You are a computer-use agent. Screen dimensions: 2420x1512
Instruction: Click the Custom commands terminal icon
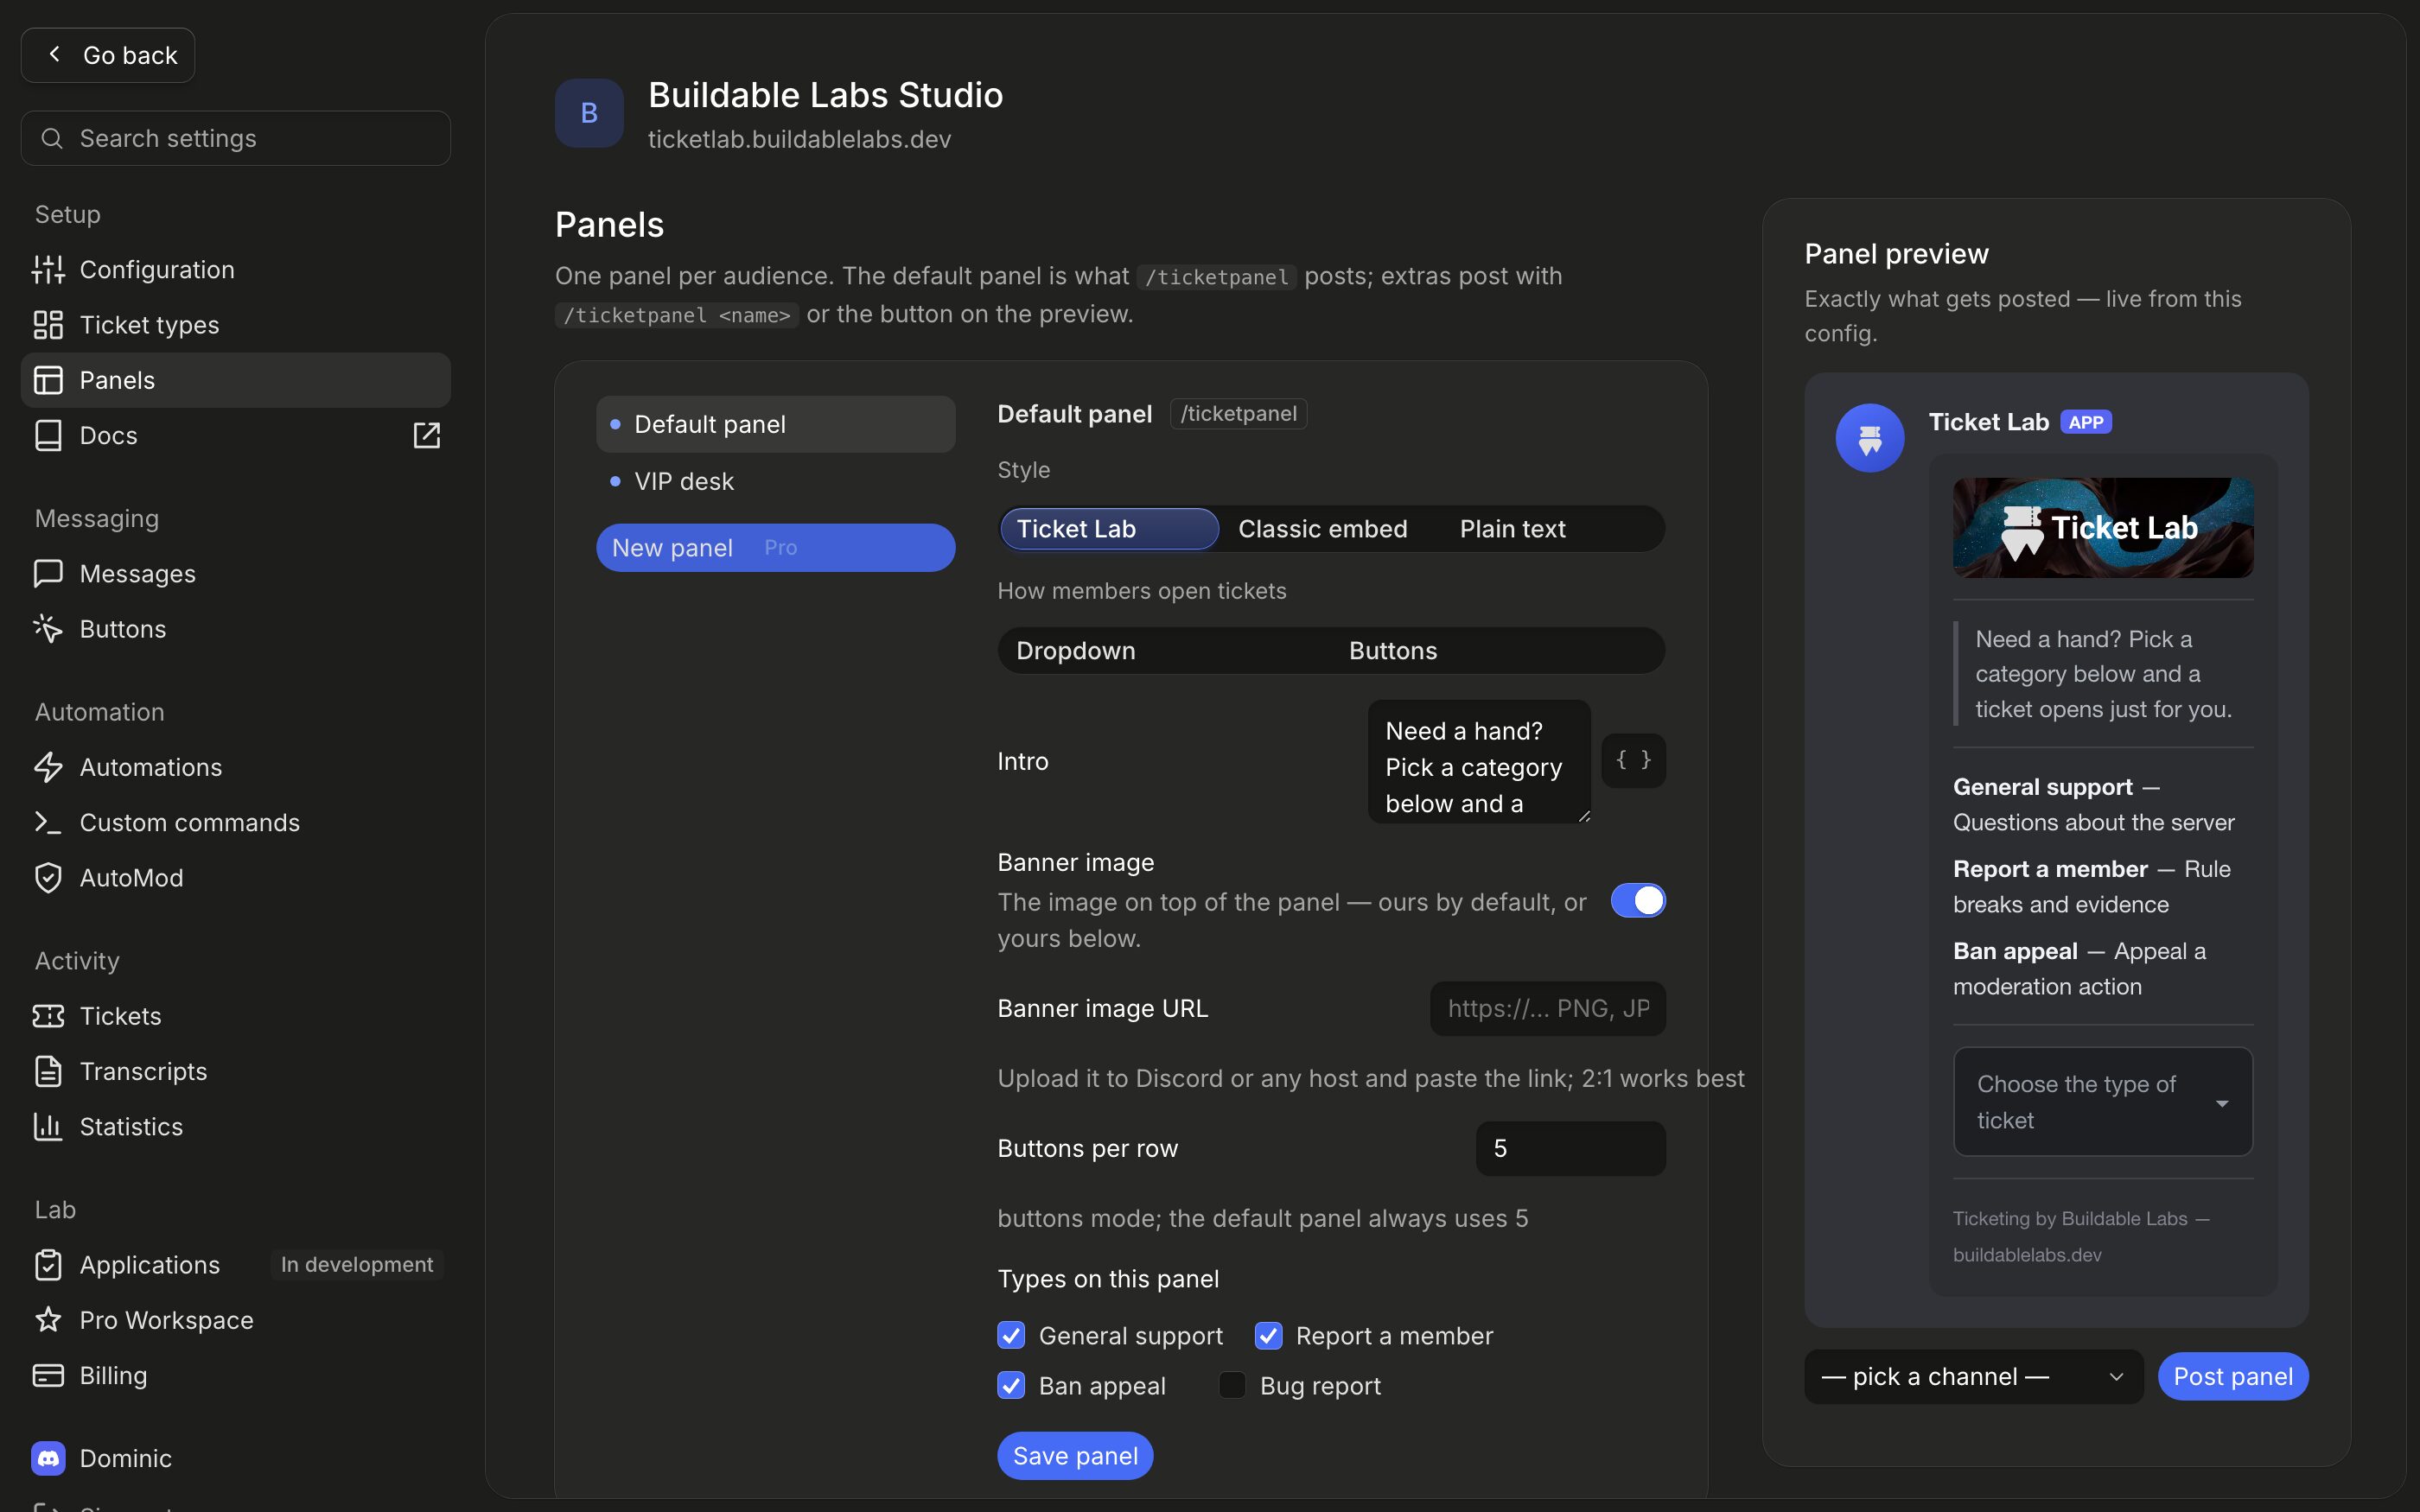[48, 822]
